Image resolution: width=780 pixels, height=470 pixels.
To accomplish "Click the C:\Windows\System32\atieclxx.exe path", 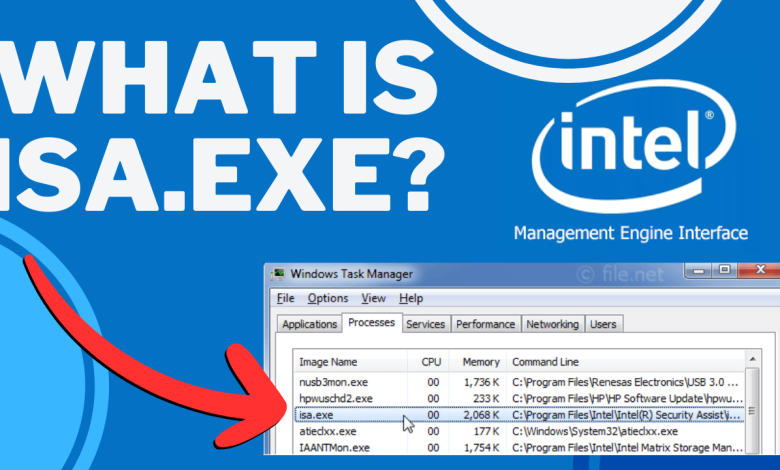I will pos(595,431).
